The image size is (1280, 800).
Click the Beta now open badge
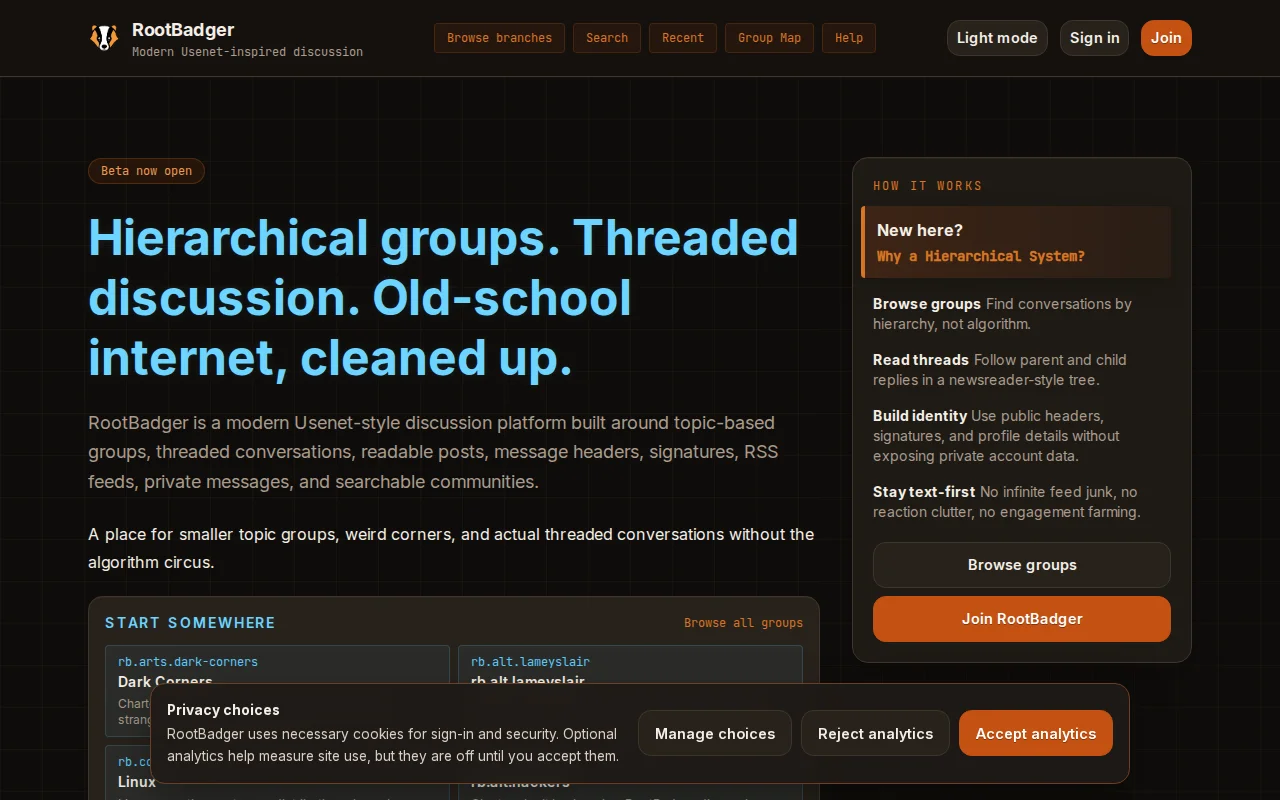[146, 171]
